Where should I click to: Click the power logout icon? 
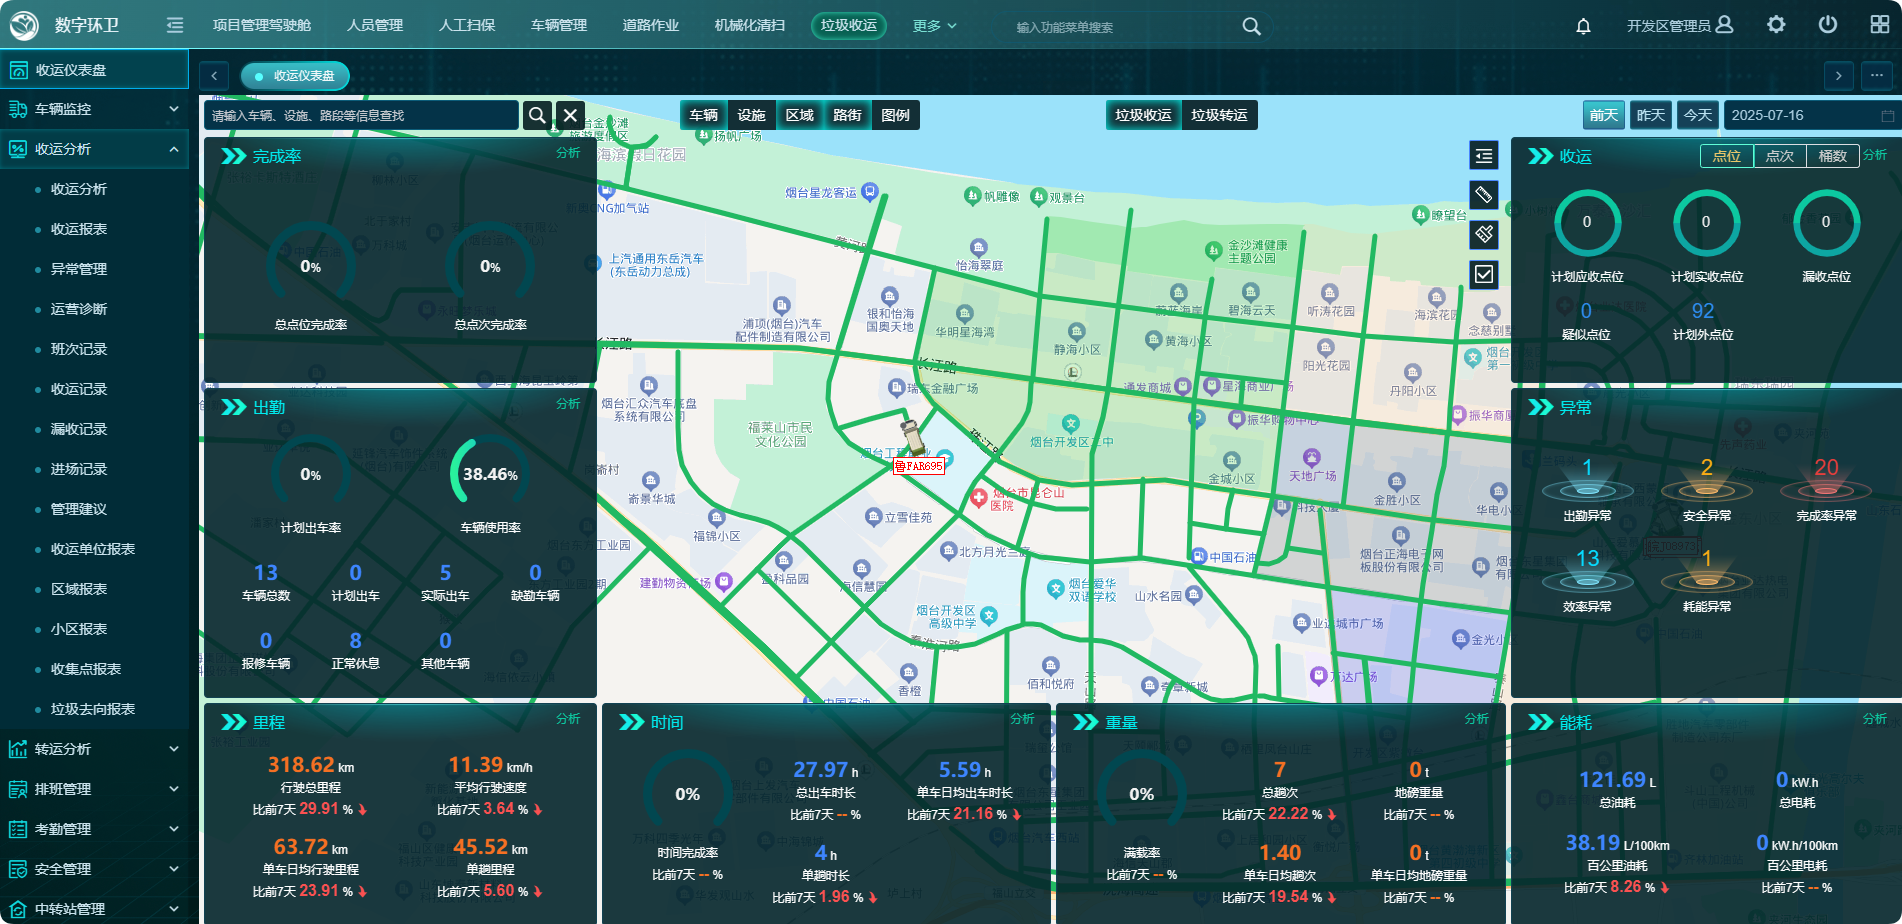point(1828,25)
